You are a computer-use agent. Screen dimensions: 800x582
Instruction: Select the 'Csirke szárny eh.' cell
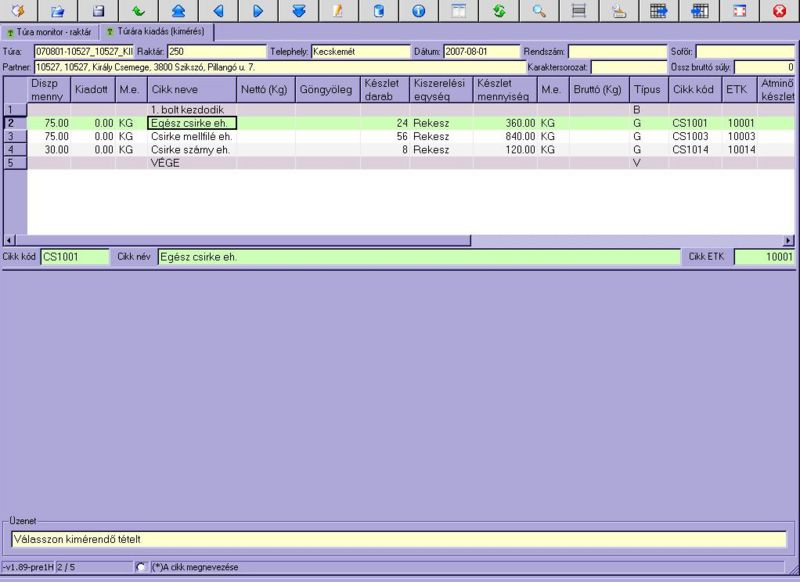(x=192, y=149)
